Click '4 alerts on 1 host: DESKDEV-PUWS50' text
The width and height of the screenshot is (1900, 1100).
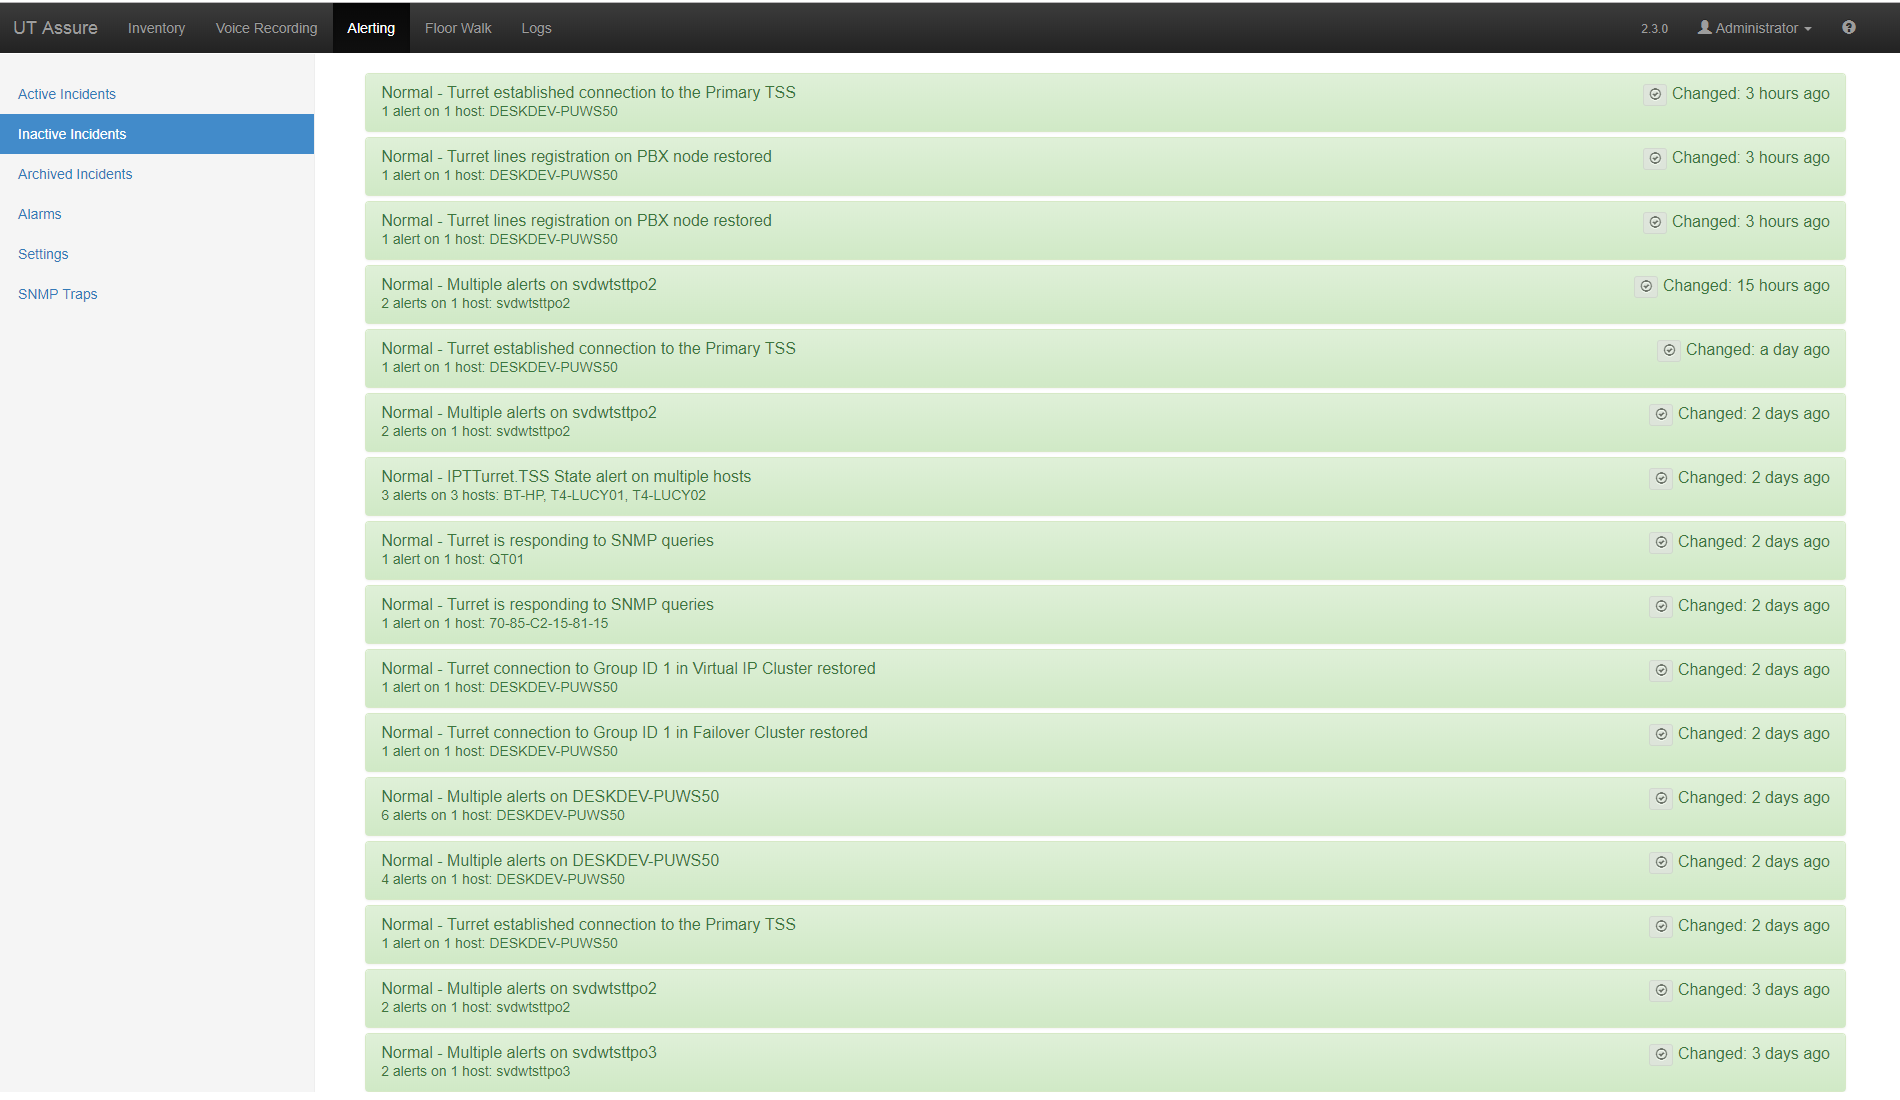coord(503,880)
